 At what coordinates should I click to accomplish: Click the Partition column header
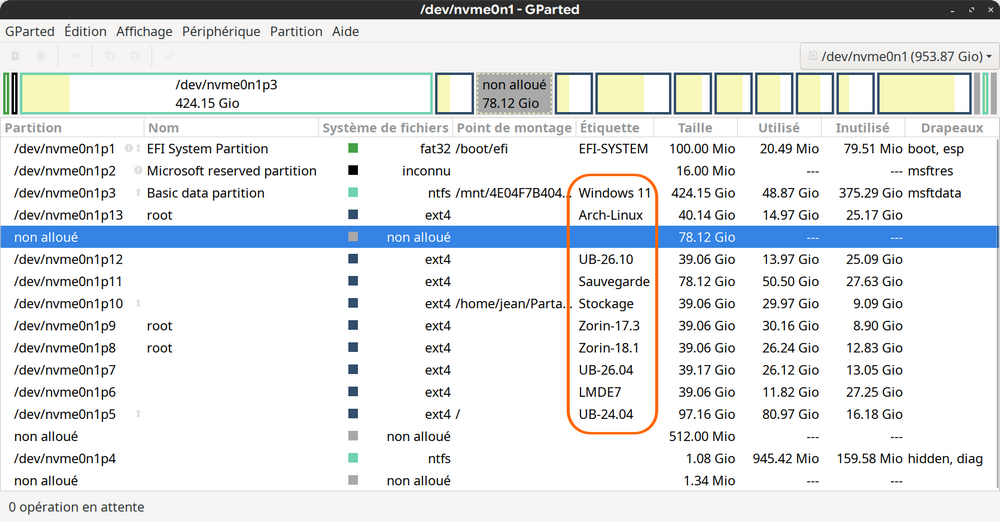[72, 128]
